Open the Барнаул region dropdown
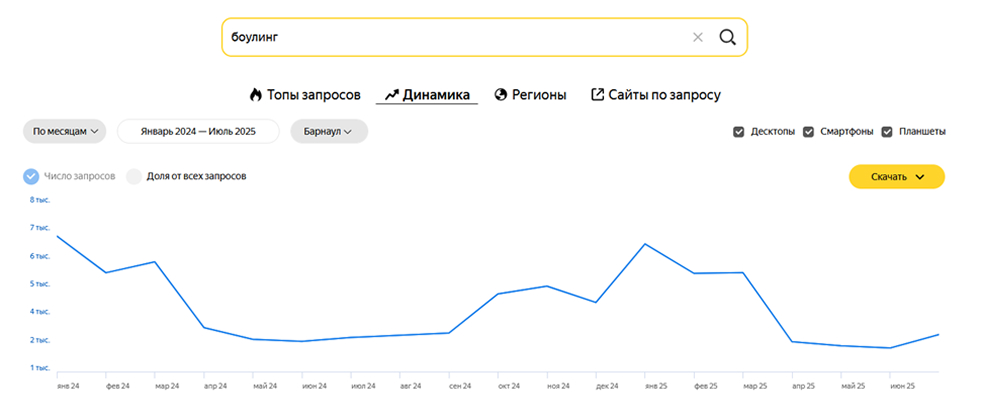The width and height of the screenshot is (981, 400). coord(328,131)
